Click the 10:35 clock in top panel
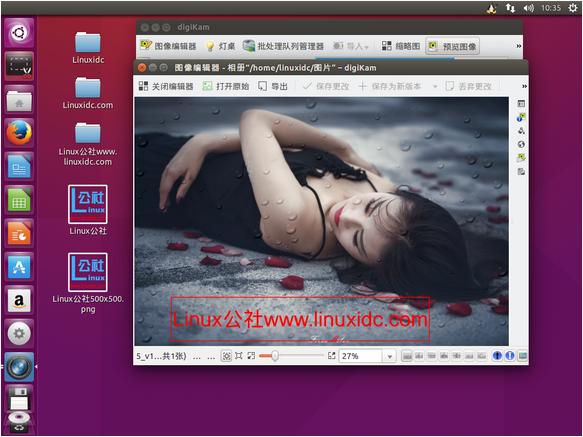The height and width of the screenshot is (437, 583). (551, 8)
